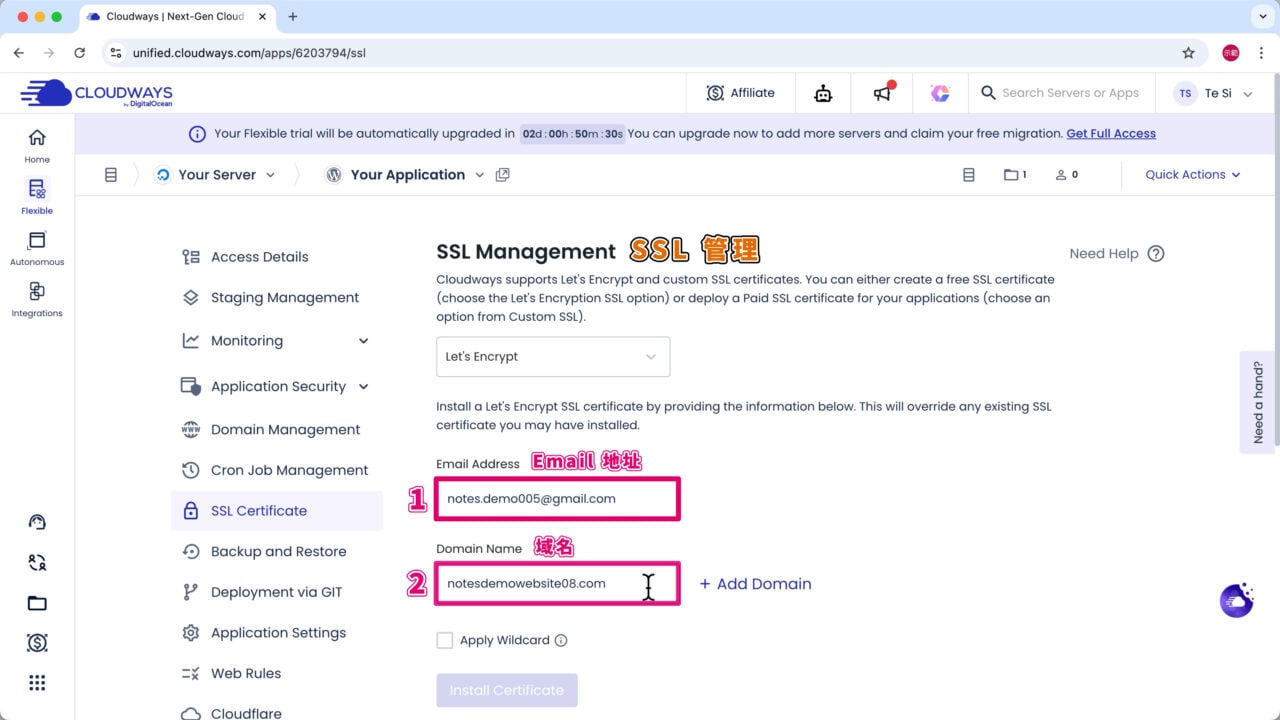This screenshot has width=1280, height=720.
Task: Click the bookmark star in address bar
Action: 1188,51
